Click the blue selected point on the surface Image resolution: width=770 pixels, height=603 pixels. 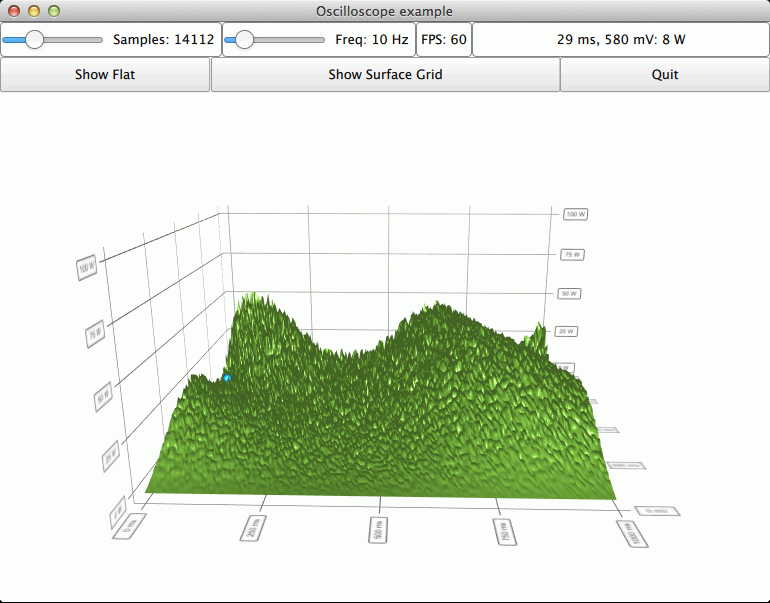pyautogui.click(x=228, y=378)
